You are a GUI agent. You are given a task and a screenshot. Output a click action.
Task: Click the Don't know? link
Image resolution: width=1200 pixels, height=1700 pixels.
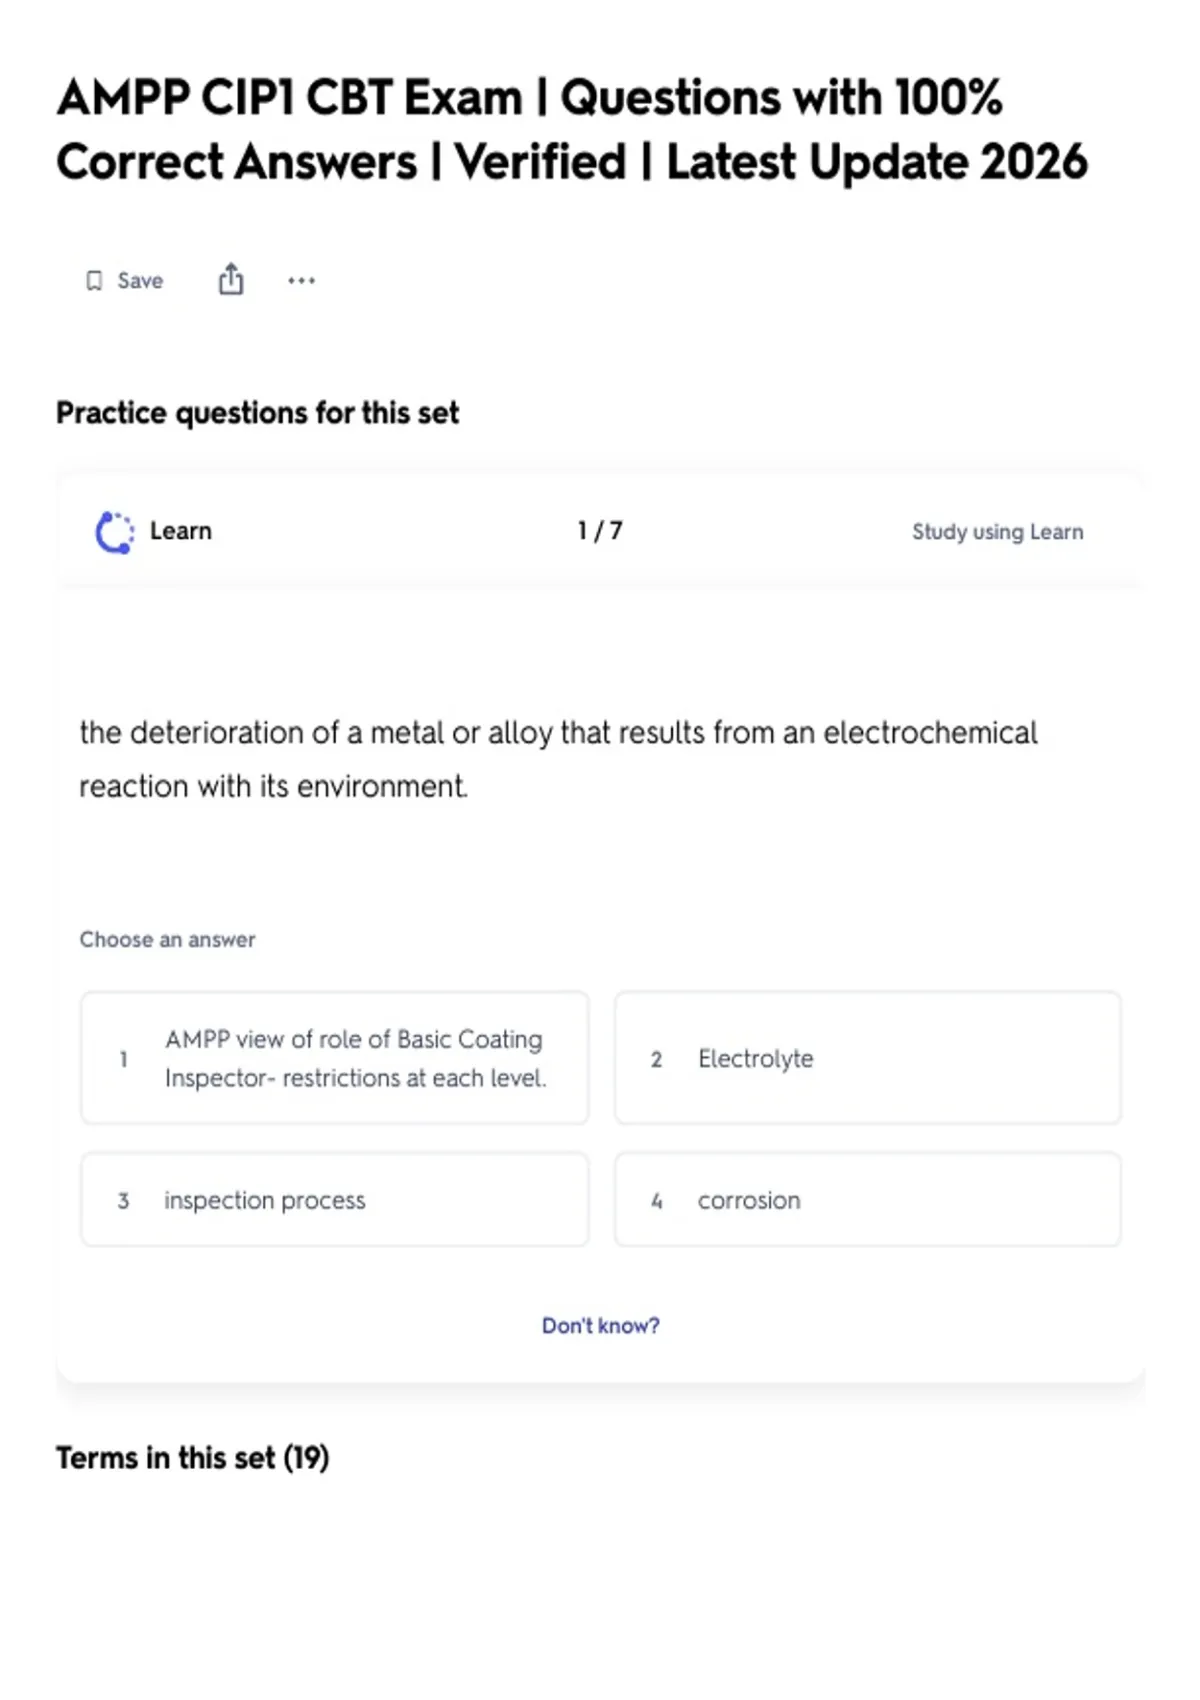coord(600,1325)
